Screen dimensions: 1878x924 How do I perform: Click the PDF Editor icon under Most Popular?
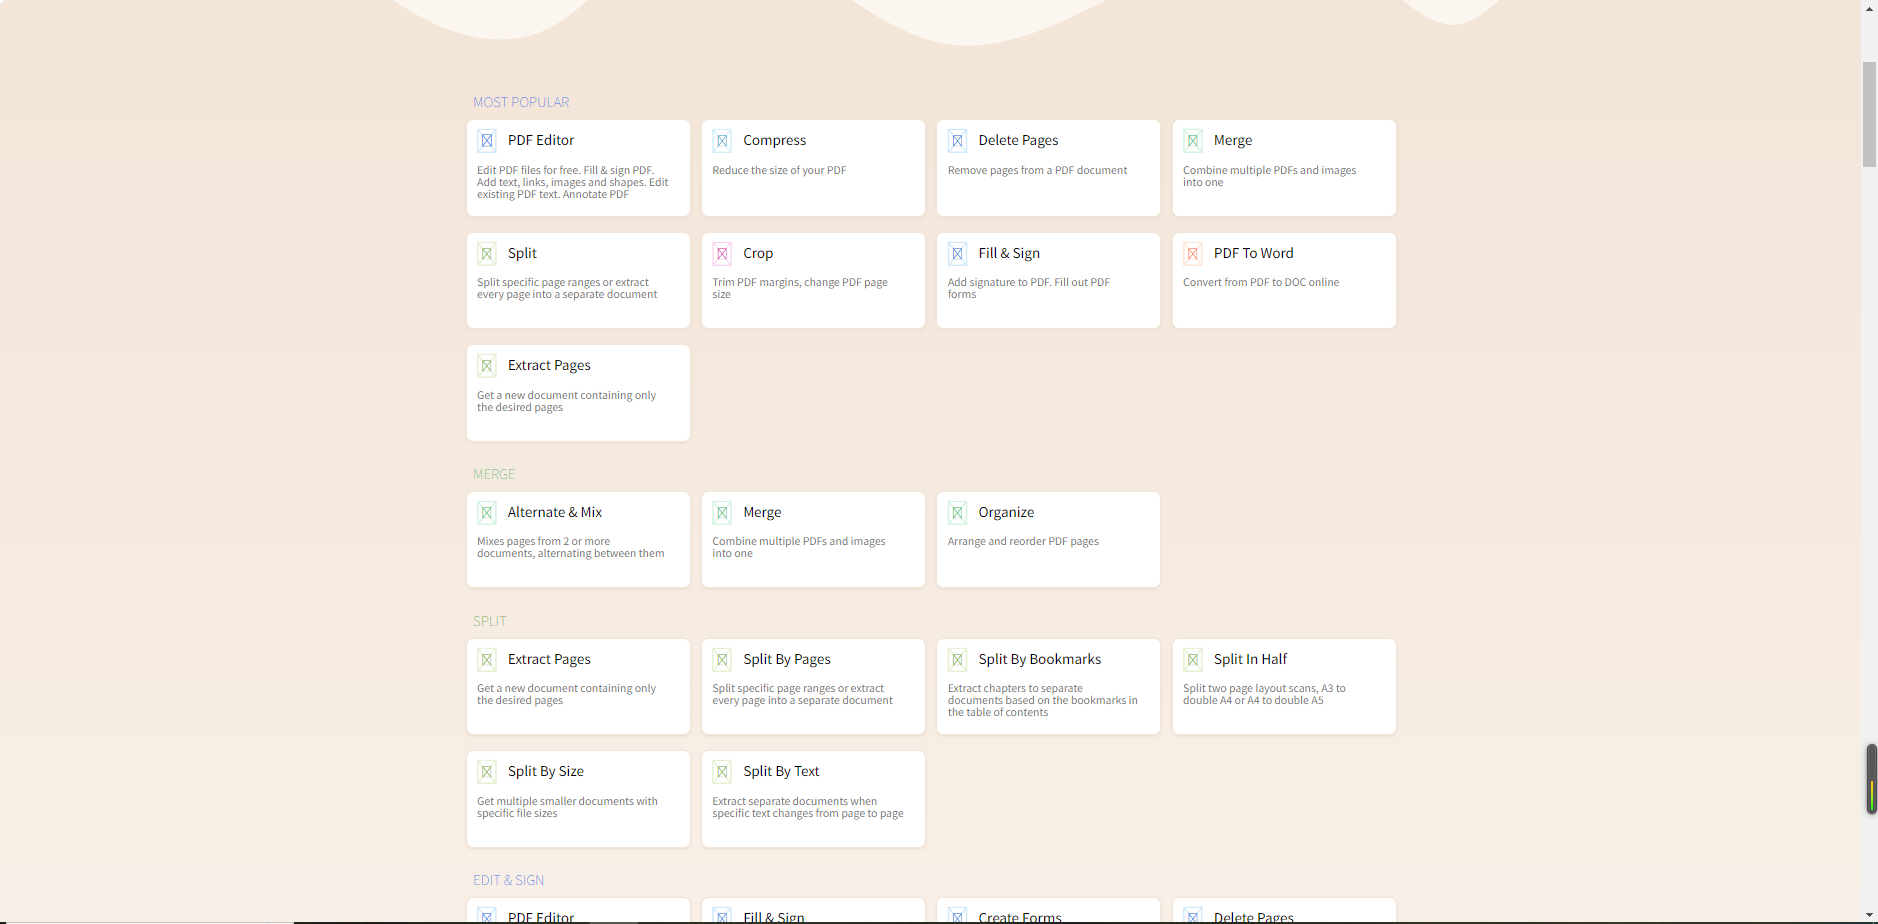coord(487,141)
